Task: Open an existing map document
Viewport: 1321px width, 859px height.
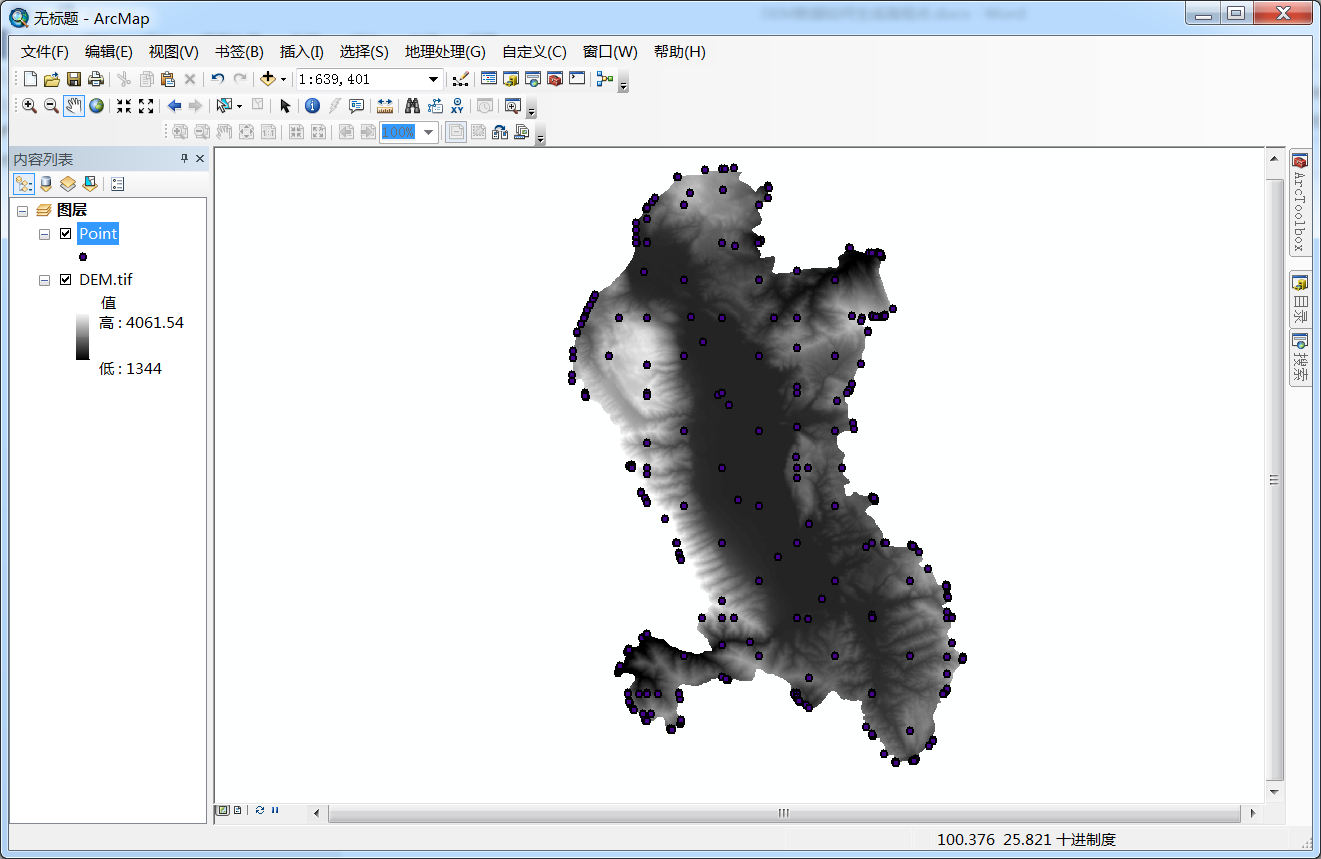Action: click(x=52, y=79)
